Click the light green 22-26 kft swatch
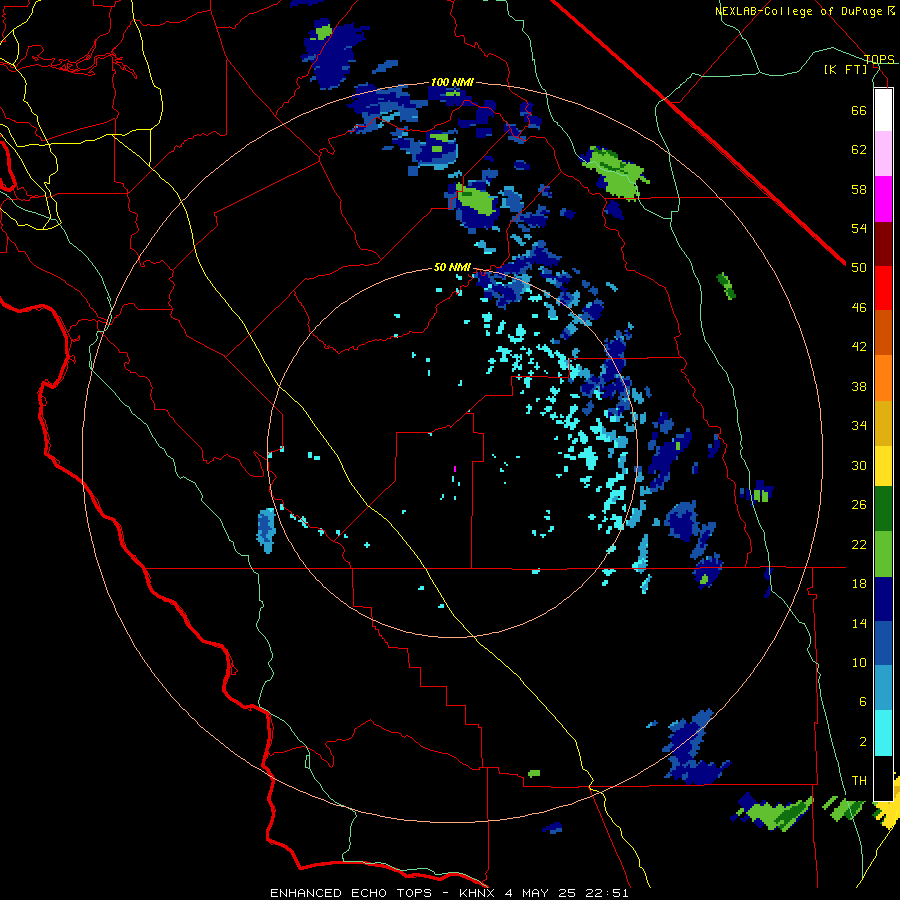Viewport: 900px width, 900px height. [883, 553]
